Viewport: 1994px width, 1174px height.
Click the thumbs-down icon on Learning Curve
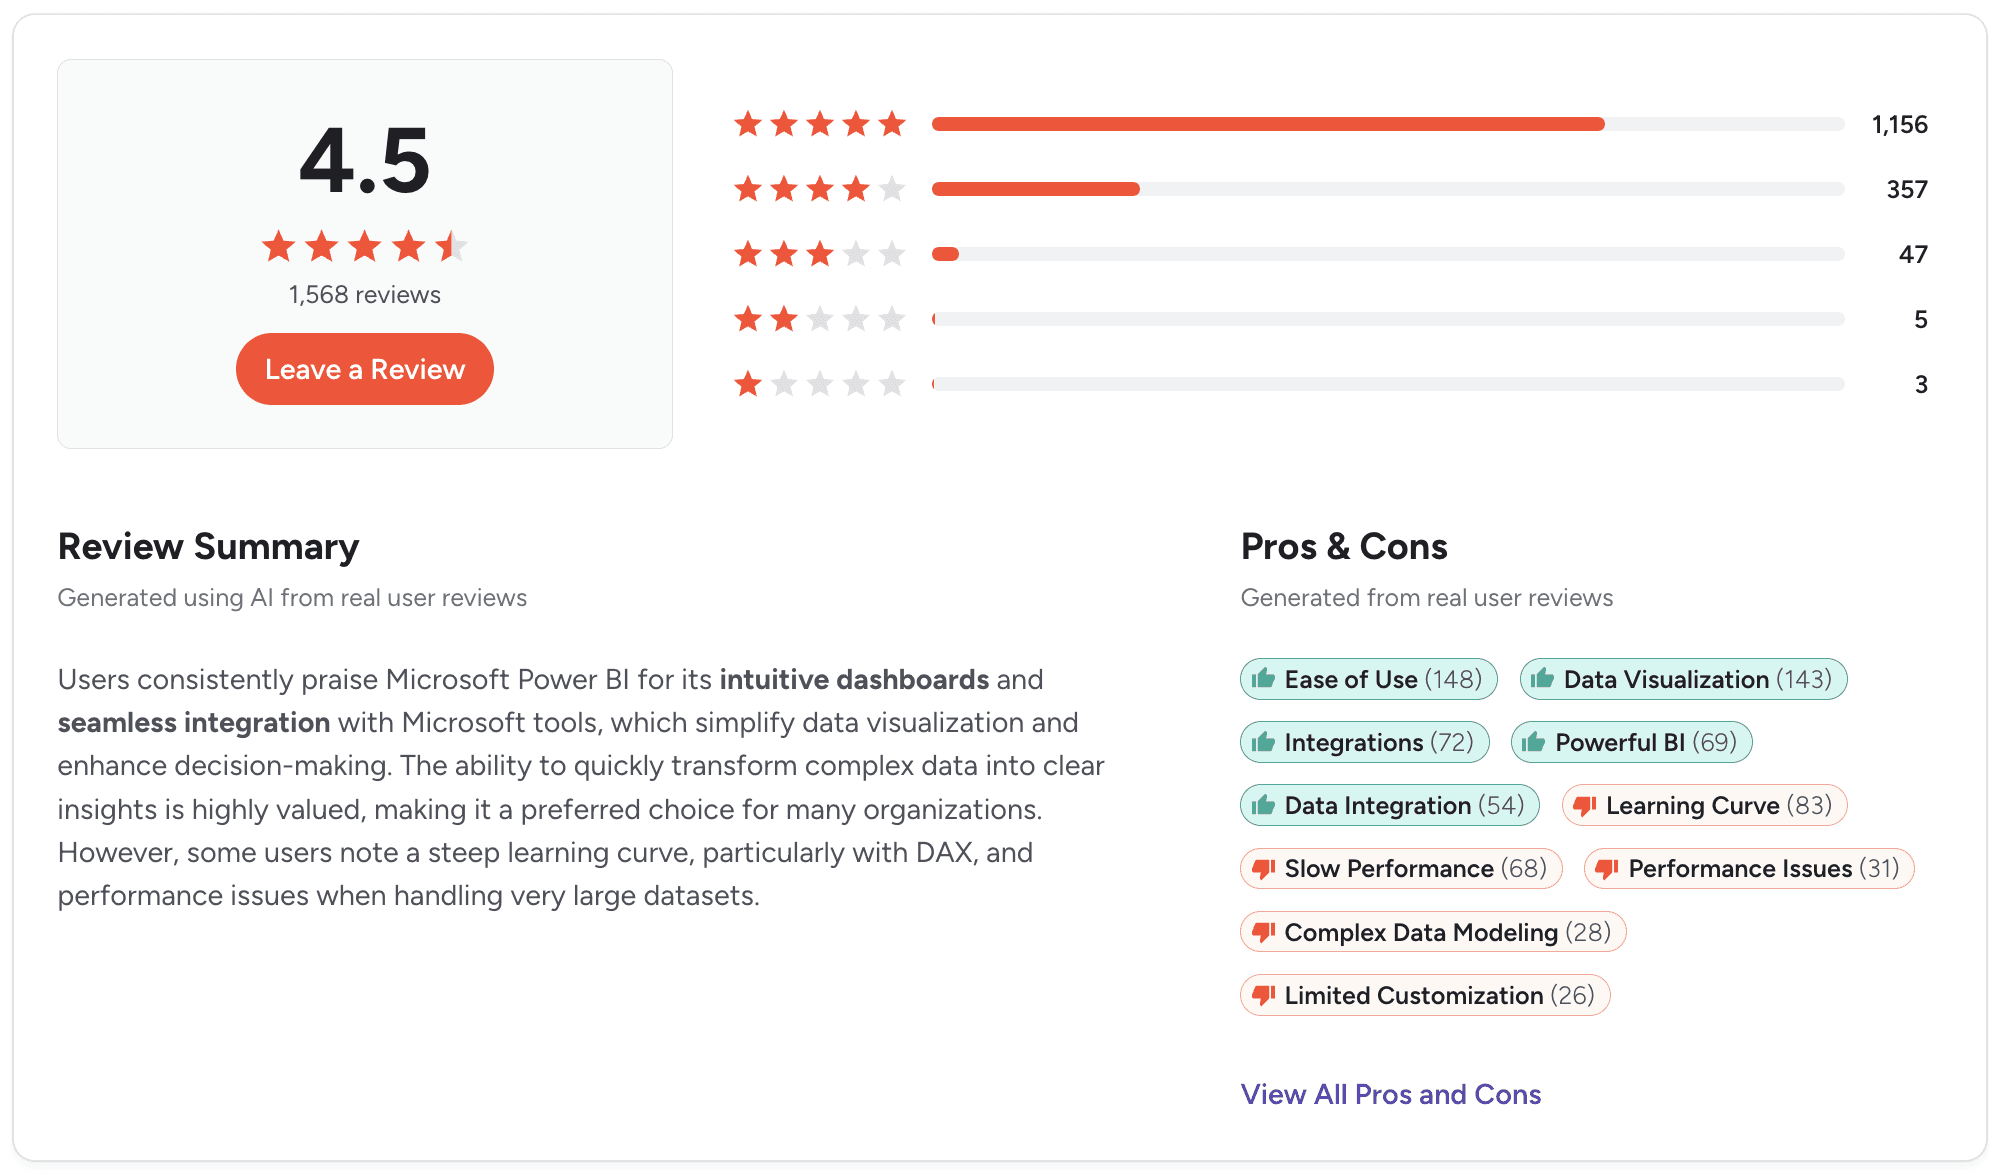coord(1583,805)
